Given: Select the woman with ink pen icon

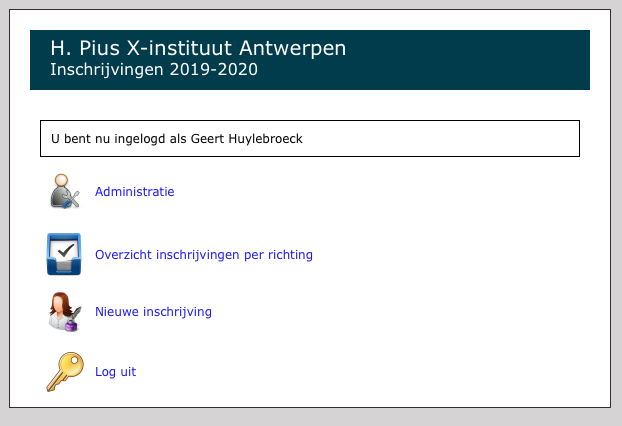Looking at the screenshot, I should coord(65,312).
